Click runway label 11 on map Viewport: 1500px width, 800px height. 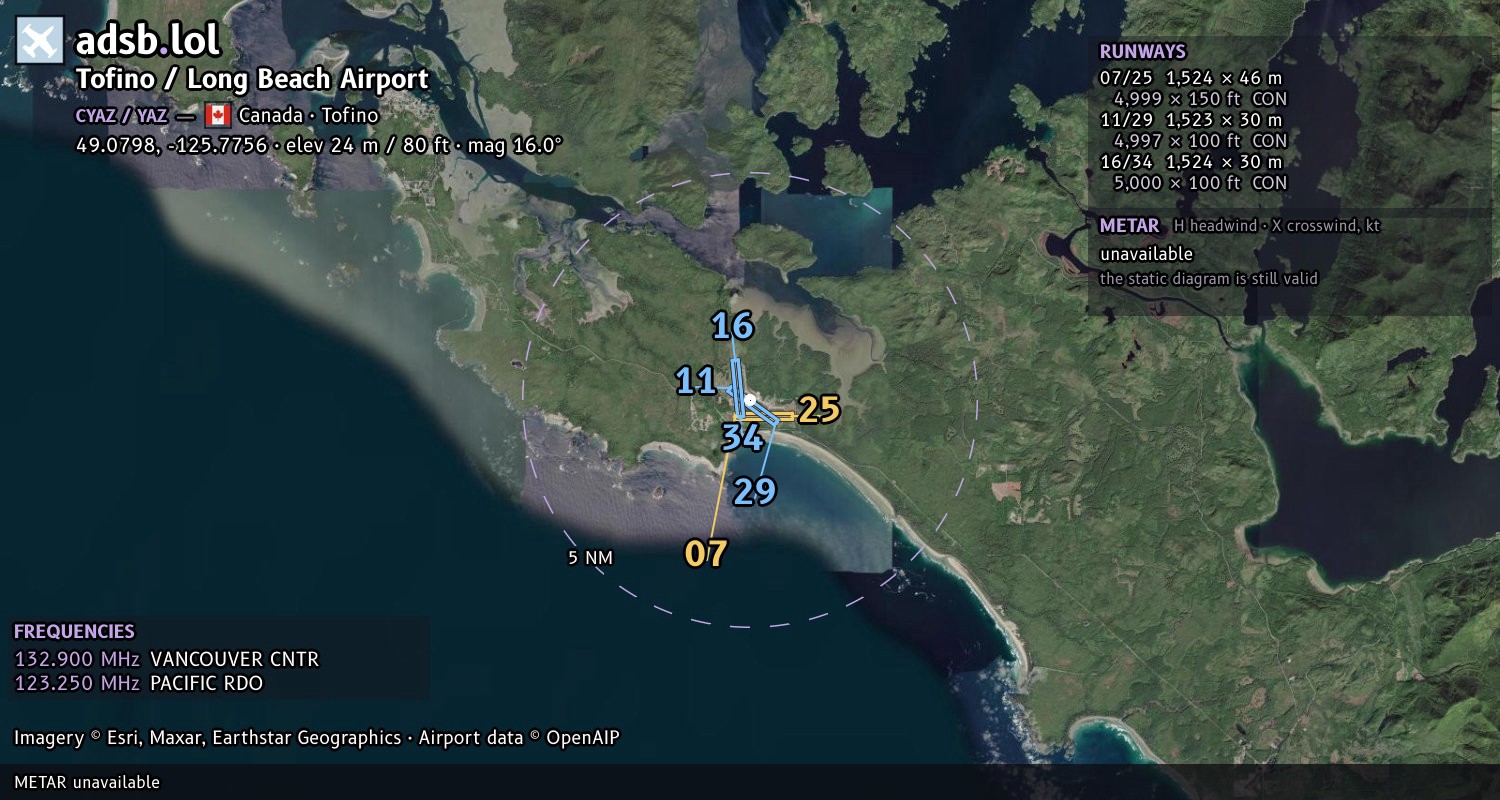tap(696, 381)
